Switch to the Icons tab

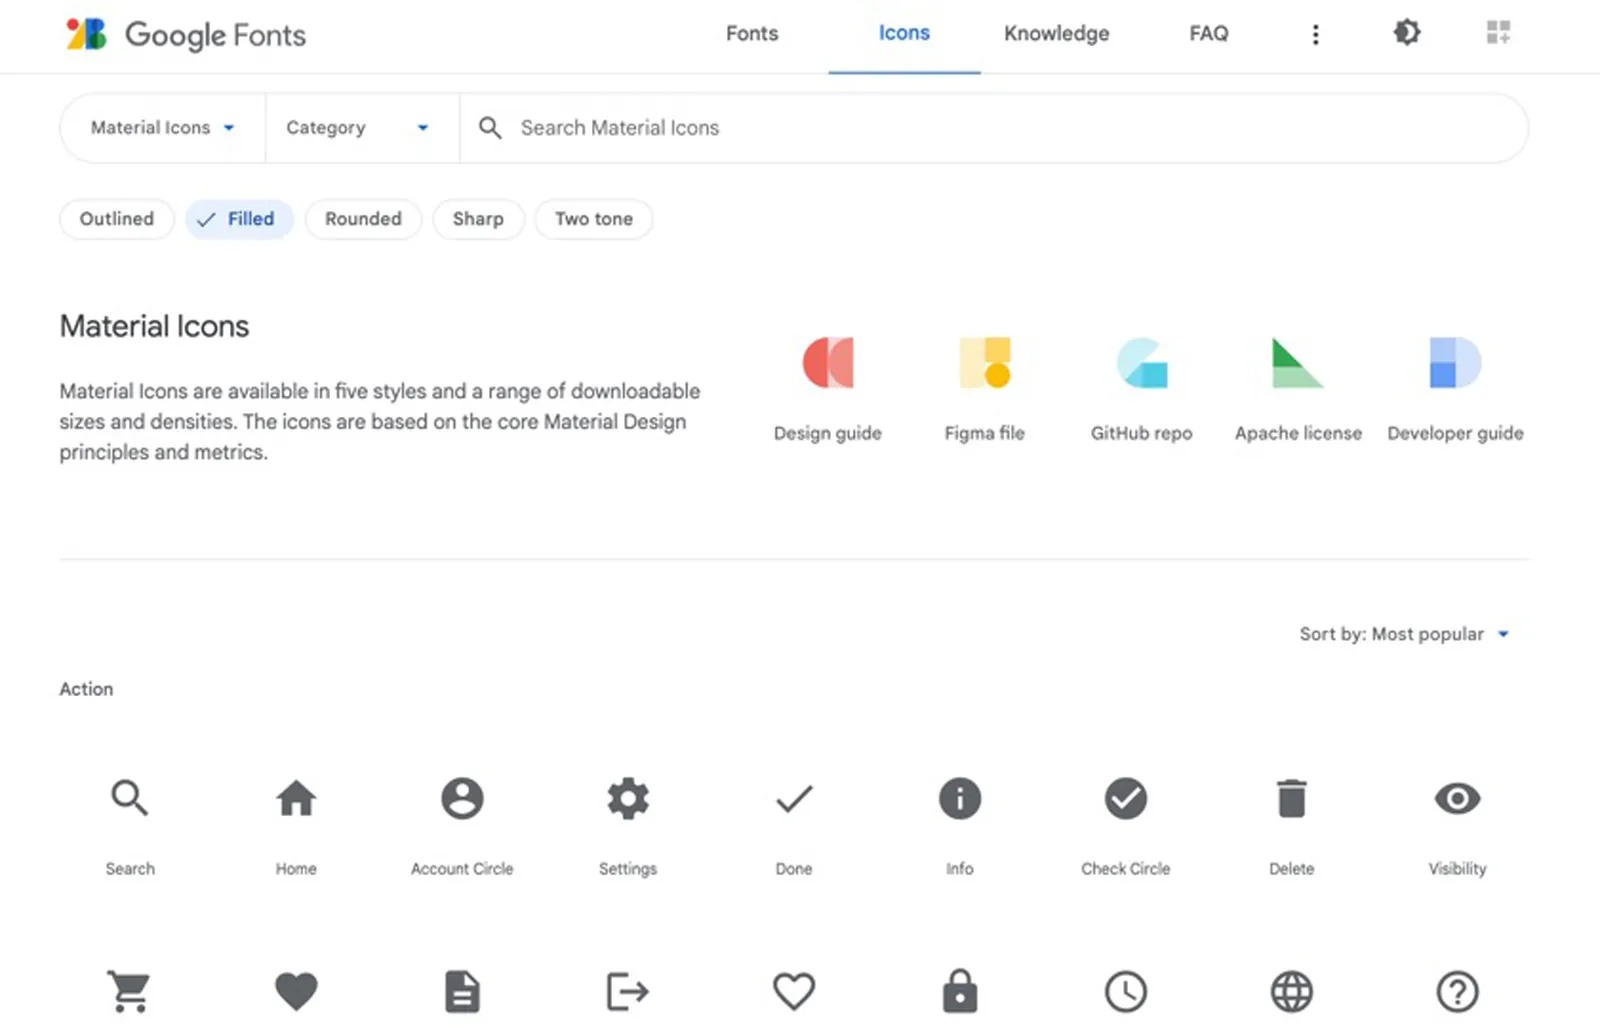pyautogui.click(x=904, y=34)
